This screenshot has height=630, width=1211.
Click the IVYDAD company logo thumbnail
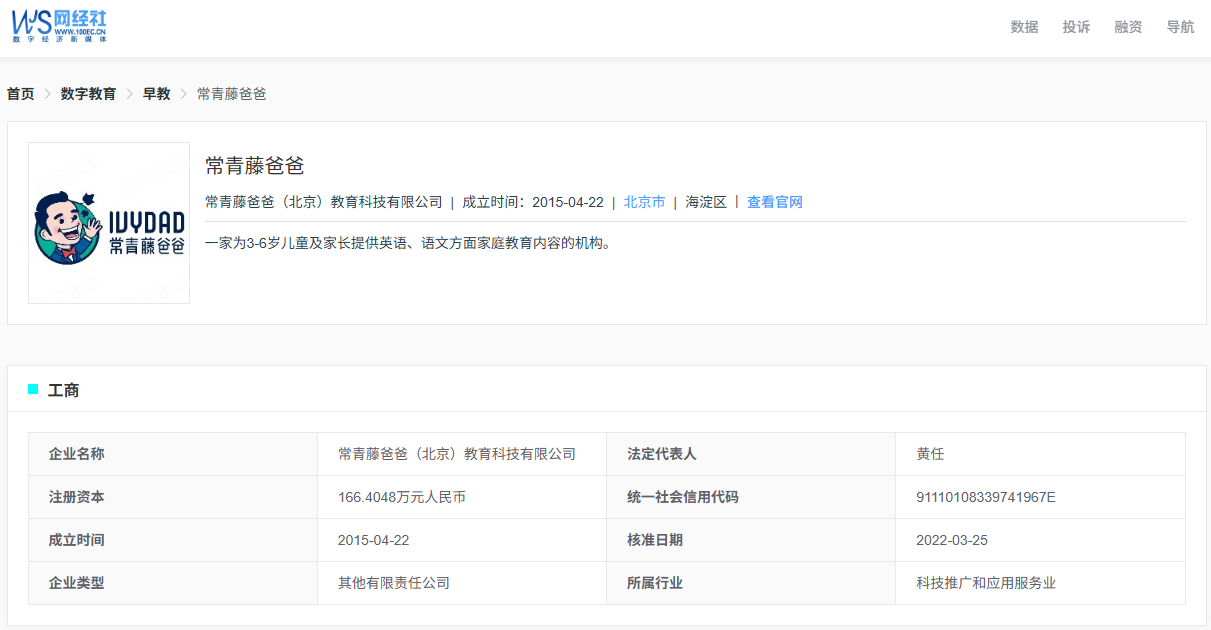(x=109, y=223)
